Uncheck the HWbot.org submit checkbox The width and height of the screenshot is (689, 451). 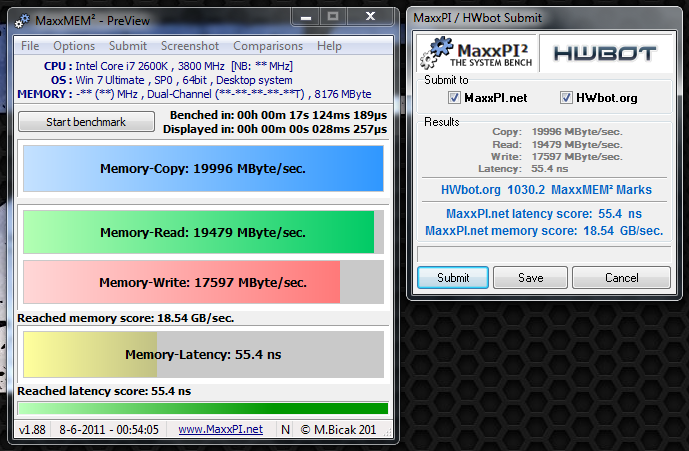(566, 97)
